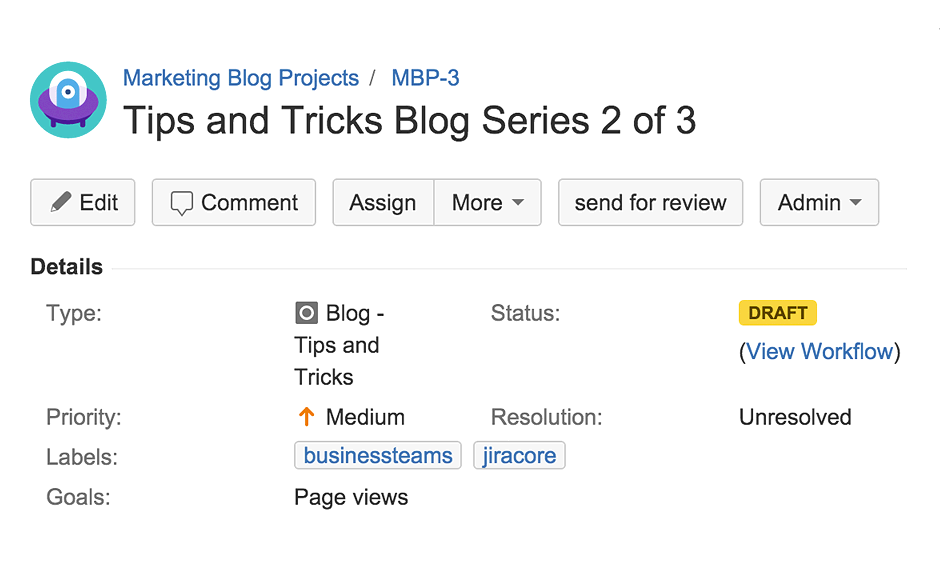Open Marketing Blog Projects breadcrumb link

[x=240, y=78]
